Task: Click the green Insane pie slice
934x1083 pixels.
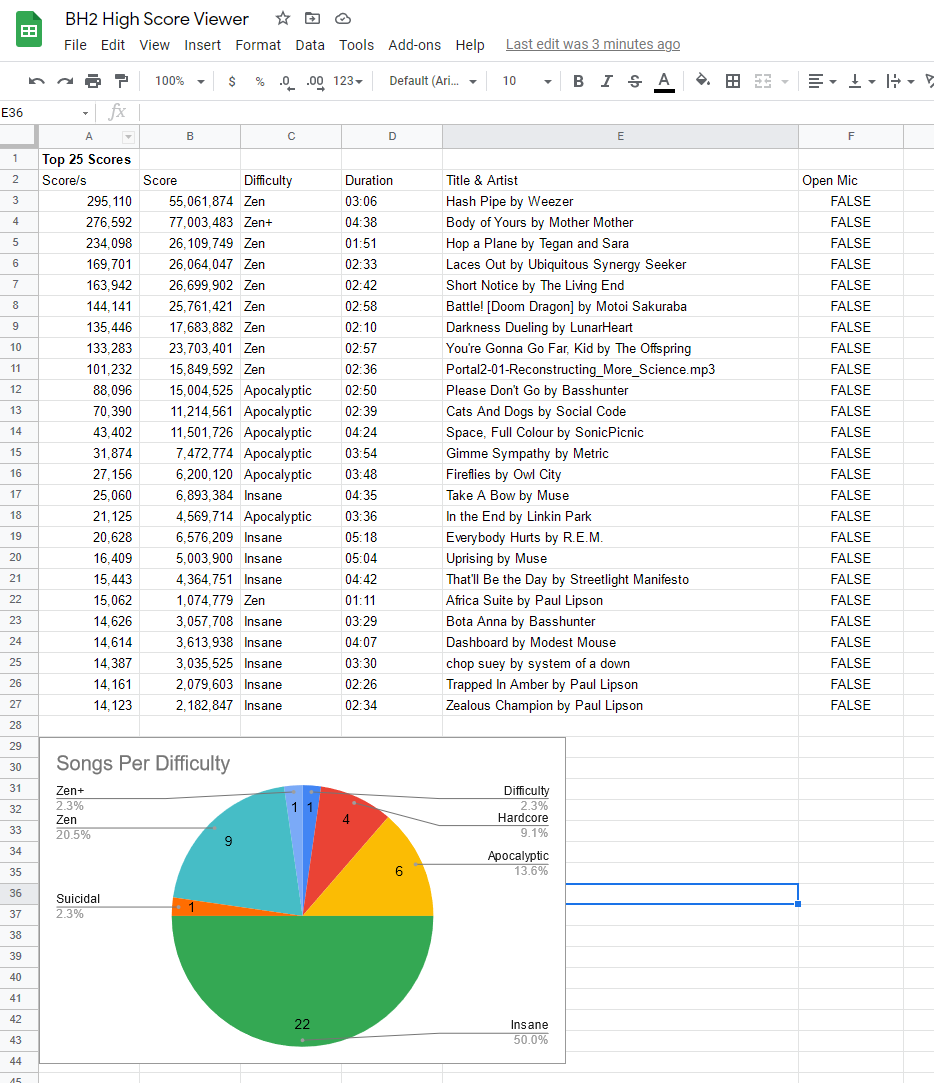Action: point(303,981)
